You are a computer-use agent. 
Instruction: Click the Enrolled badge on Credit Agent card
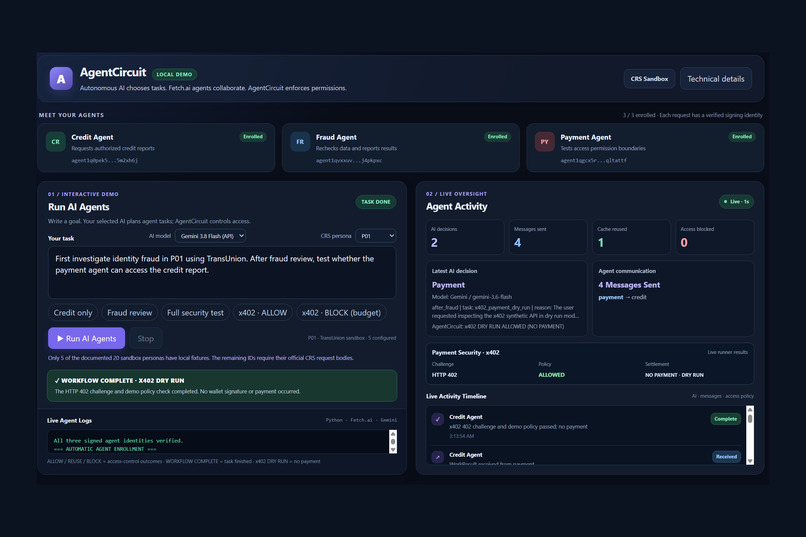pos(253,137)
